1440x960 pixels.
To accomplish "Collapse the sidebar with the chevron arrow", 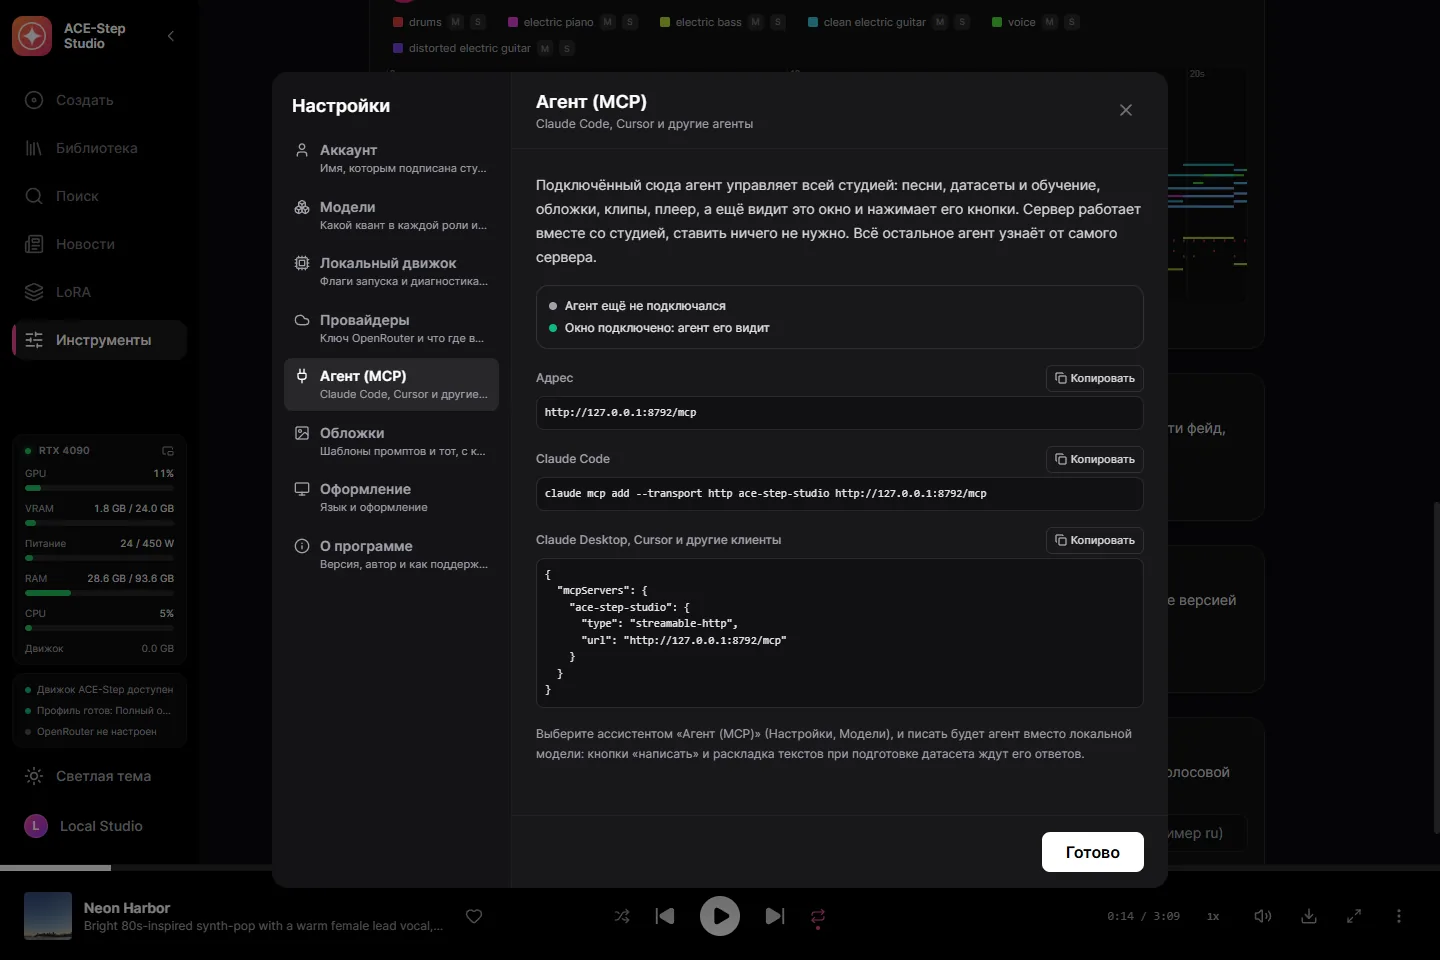I will coord(171,36).
